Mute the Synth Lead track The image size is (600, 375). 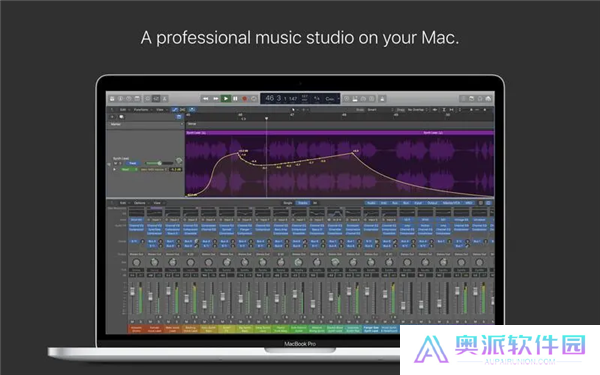tap(116, 163)
